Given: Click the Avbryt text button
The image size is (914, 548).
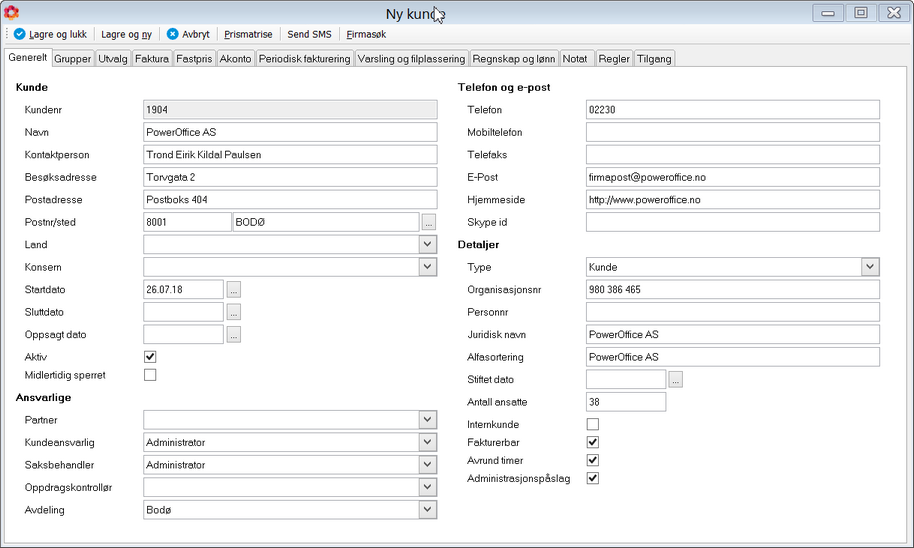Looking at the screenshot, I should (196, 34).
